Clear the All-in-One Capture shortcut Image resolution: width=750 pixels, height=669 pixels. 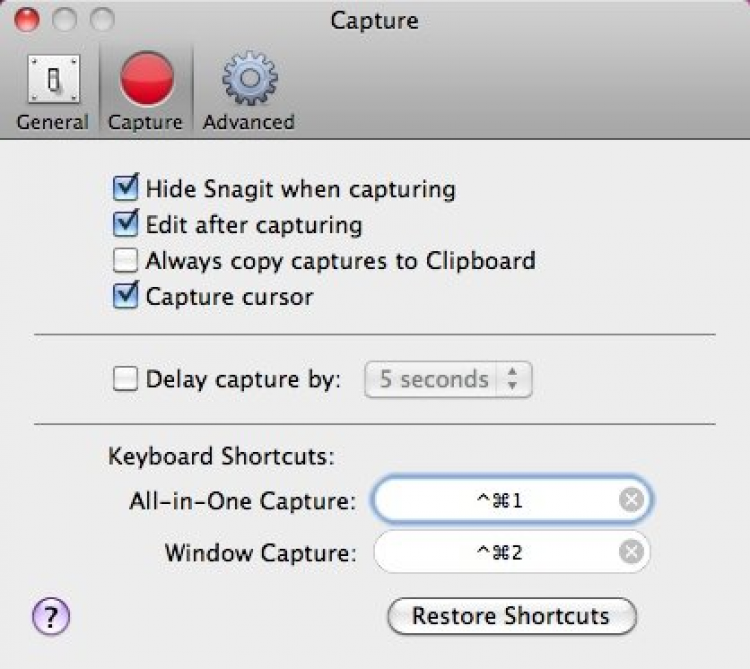click(631, 500)
